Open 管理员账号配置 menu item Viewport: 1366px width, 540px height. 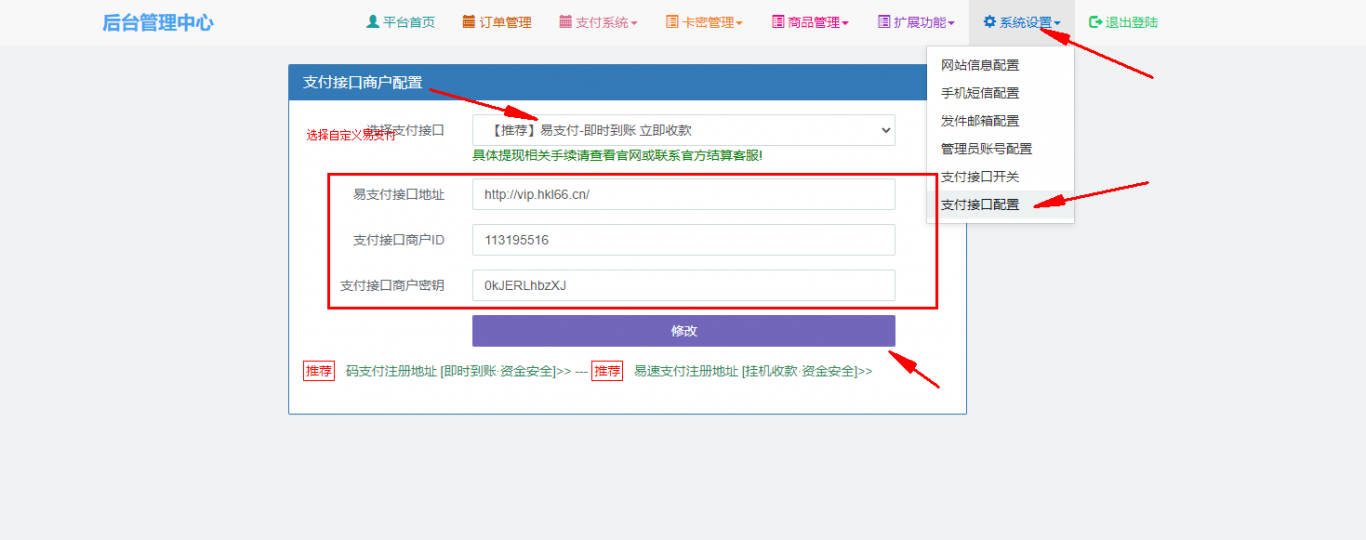click(986, 149)
